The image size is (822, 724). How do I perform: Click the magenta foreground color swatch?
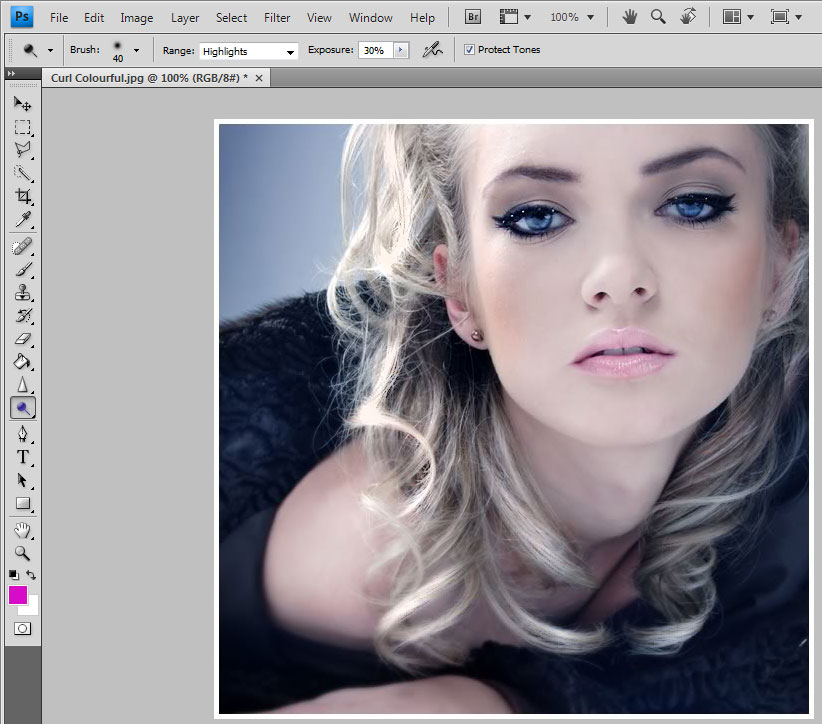[17, 595]
